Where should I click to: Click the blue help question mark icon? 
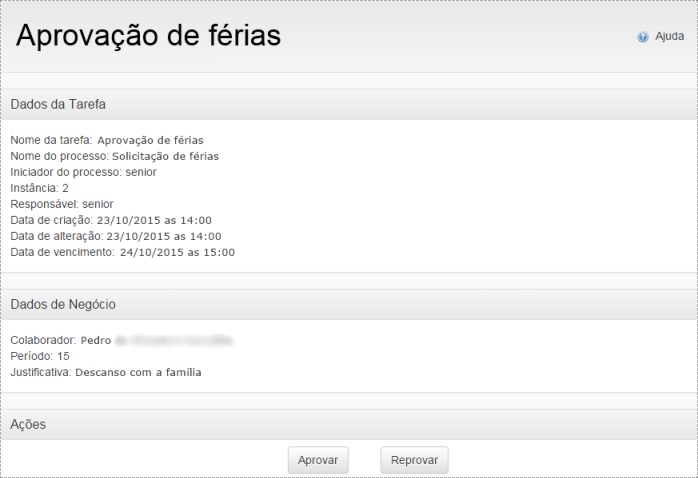pyautogui.click(x=643, y=37)
